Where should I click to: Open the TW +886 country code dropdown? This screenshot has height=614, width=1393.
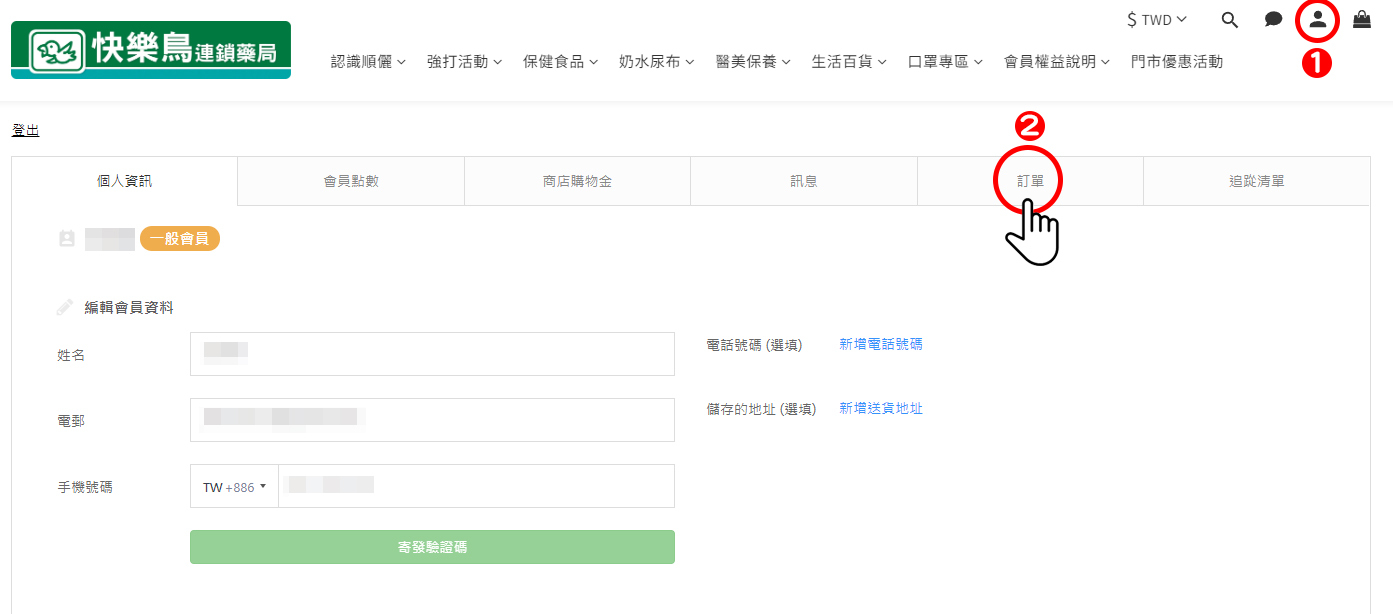point(235,487)
